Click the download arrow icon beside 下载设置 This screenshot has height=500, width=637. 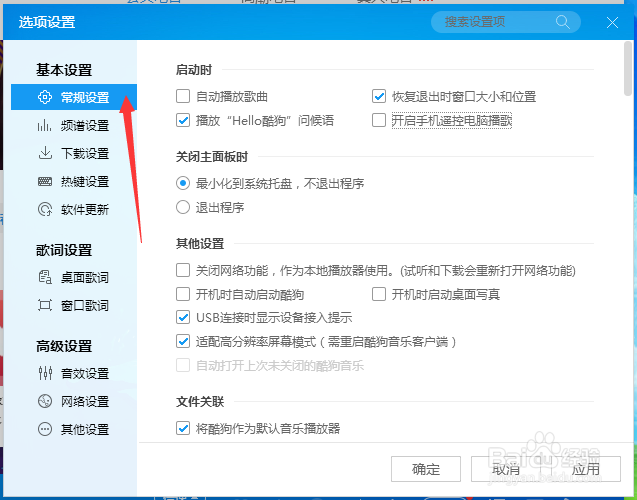click(x=45, y=153)
